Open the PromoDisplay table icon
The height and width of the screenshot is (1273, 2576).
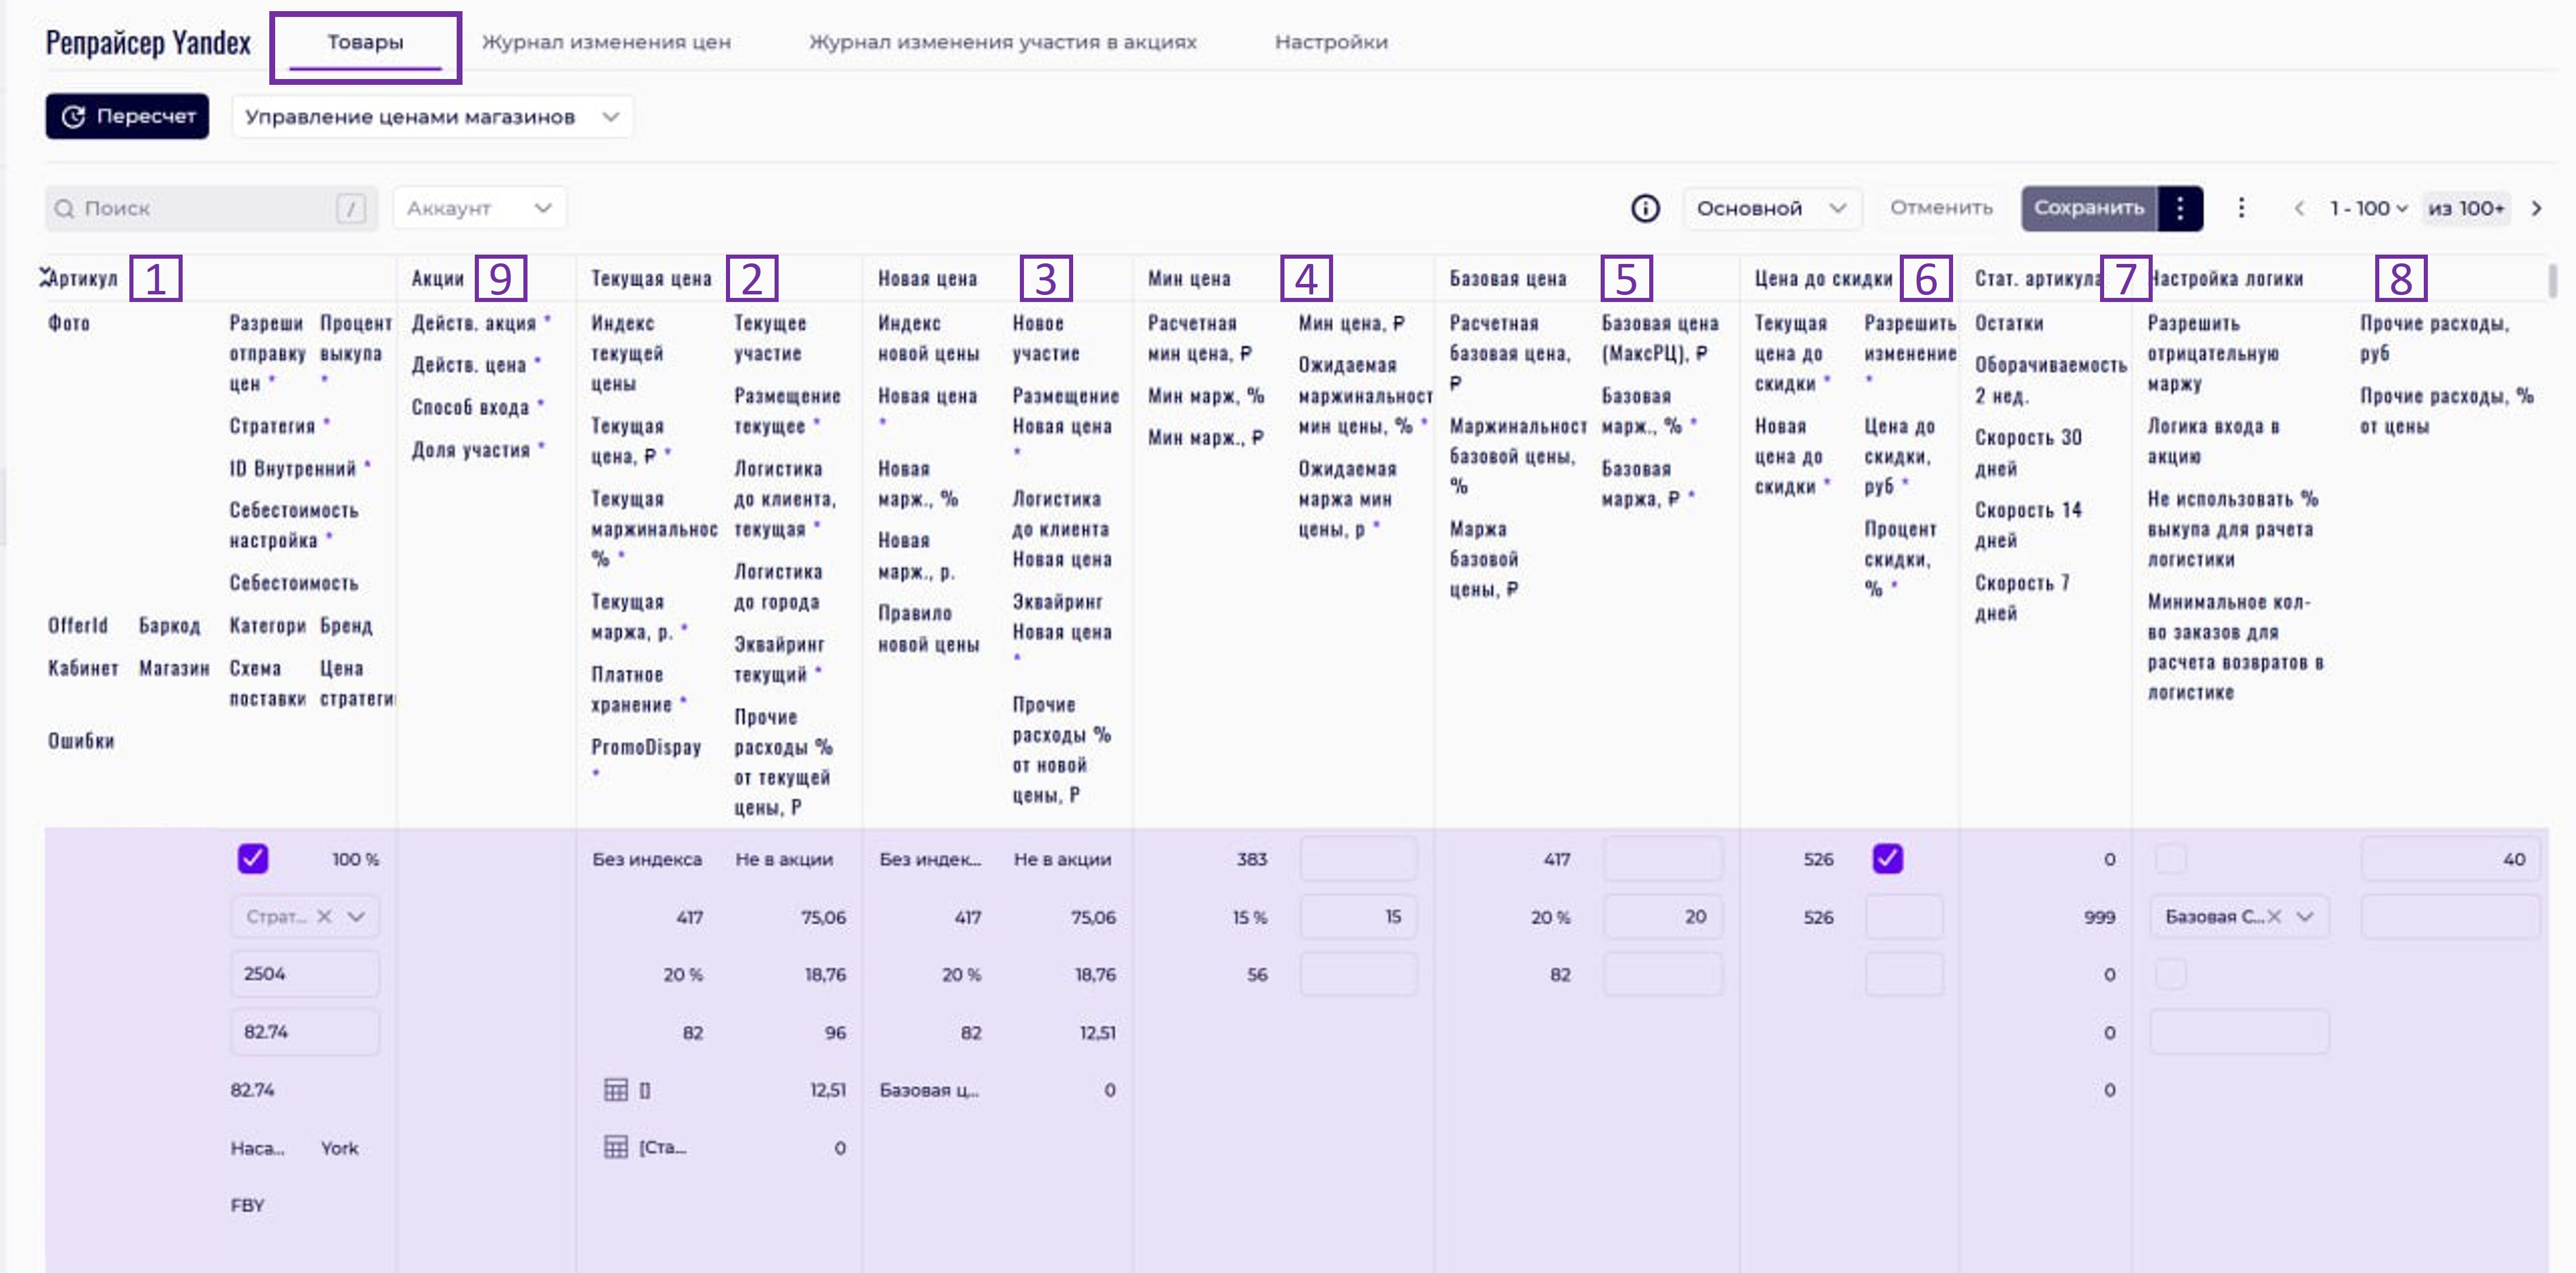(616, 1147)
